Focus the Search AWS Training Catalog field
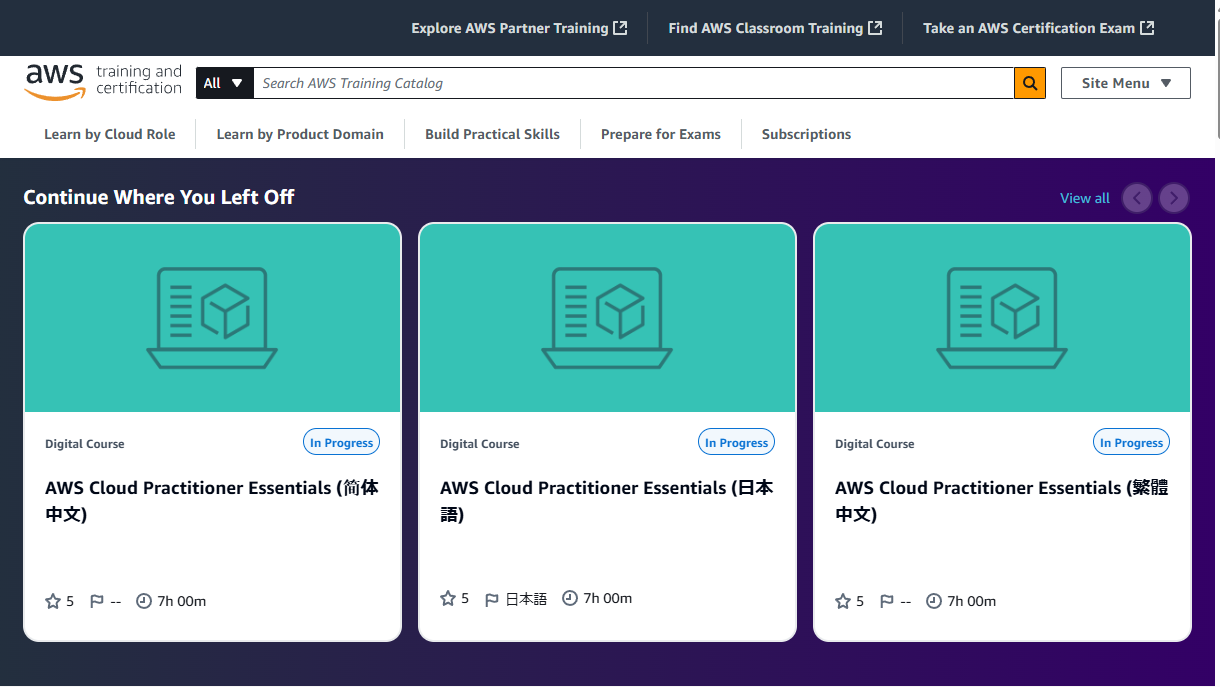1220x687 pixels. pyautogui.click(x=634, y=83)
